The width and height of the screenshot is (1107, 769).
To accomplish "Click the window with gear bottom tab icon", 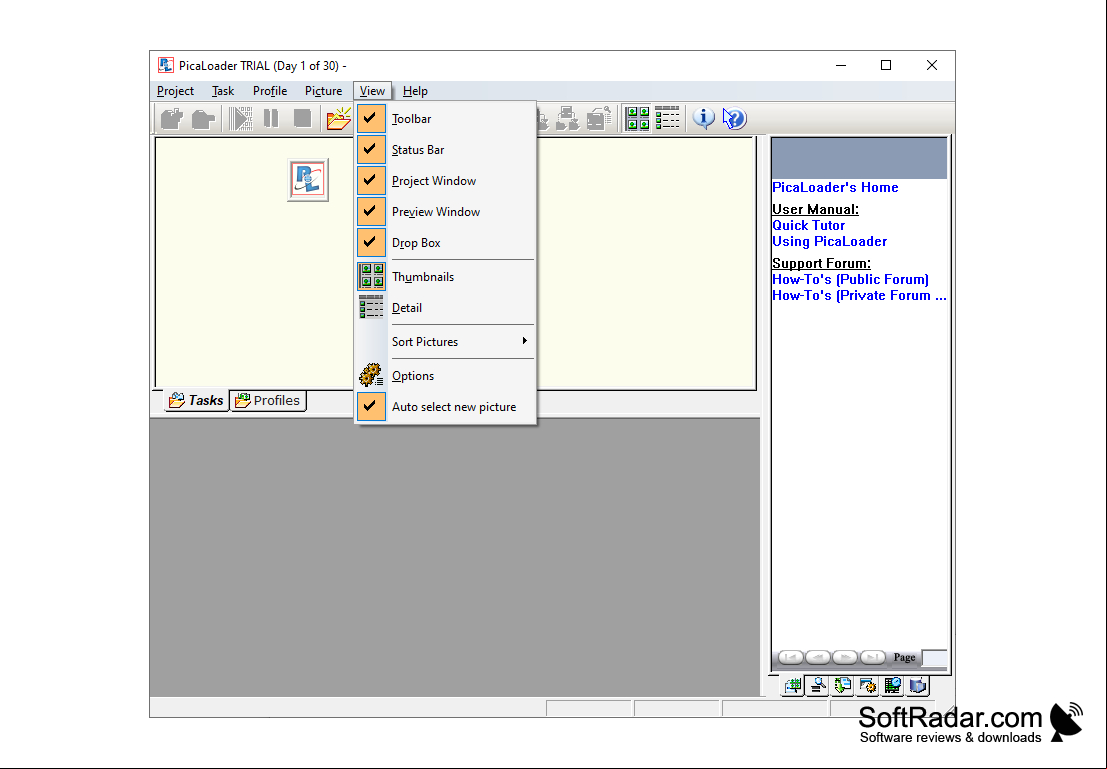I will [x=868, y=685].
